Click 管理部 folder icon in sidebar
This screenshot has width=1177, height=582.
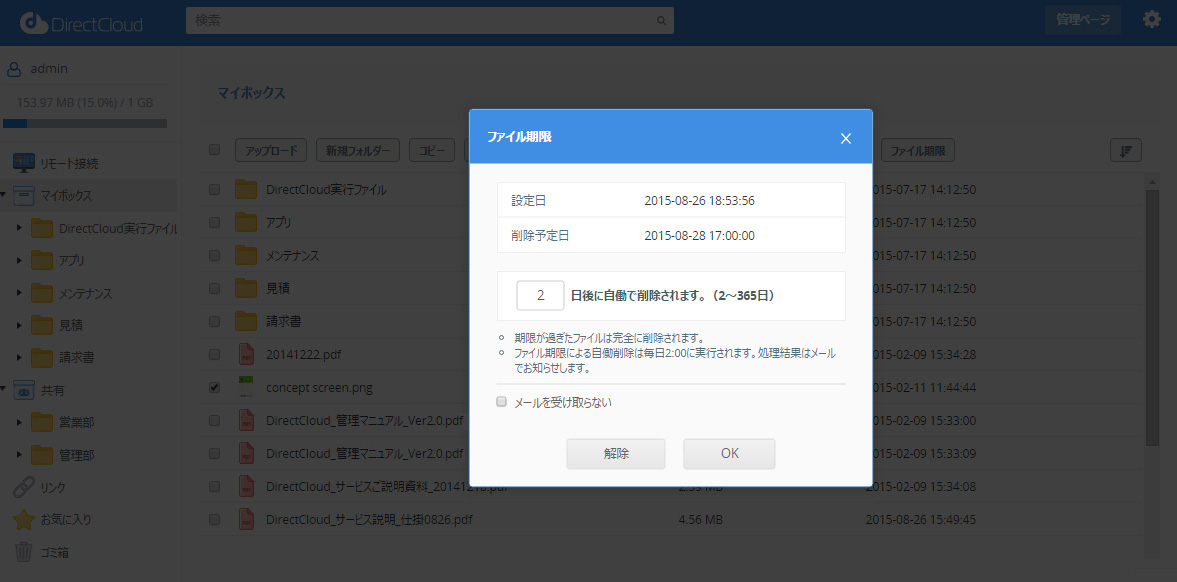41,454
